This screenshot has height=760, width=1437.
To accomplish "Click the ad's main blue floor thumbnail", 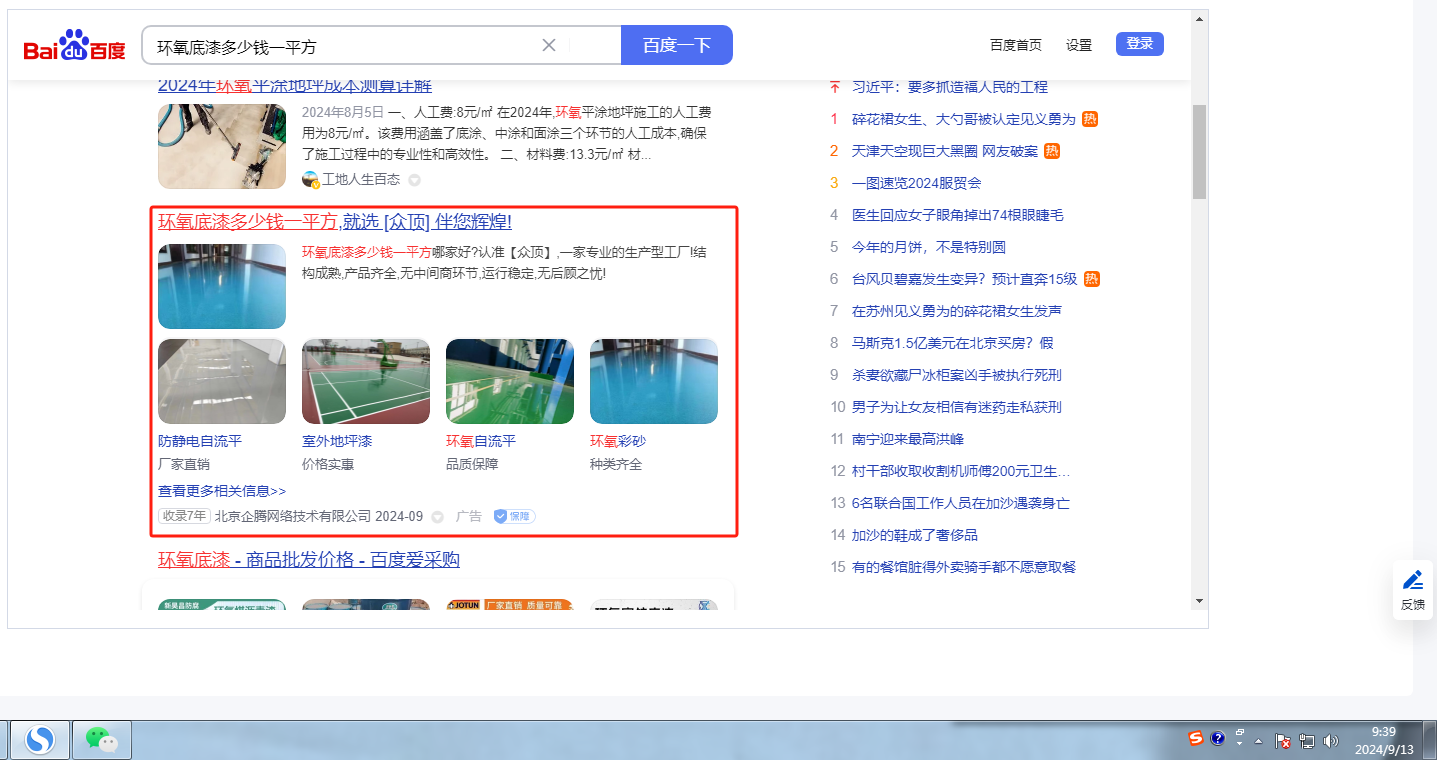I will pyautogui.click(x=222, y=286).
